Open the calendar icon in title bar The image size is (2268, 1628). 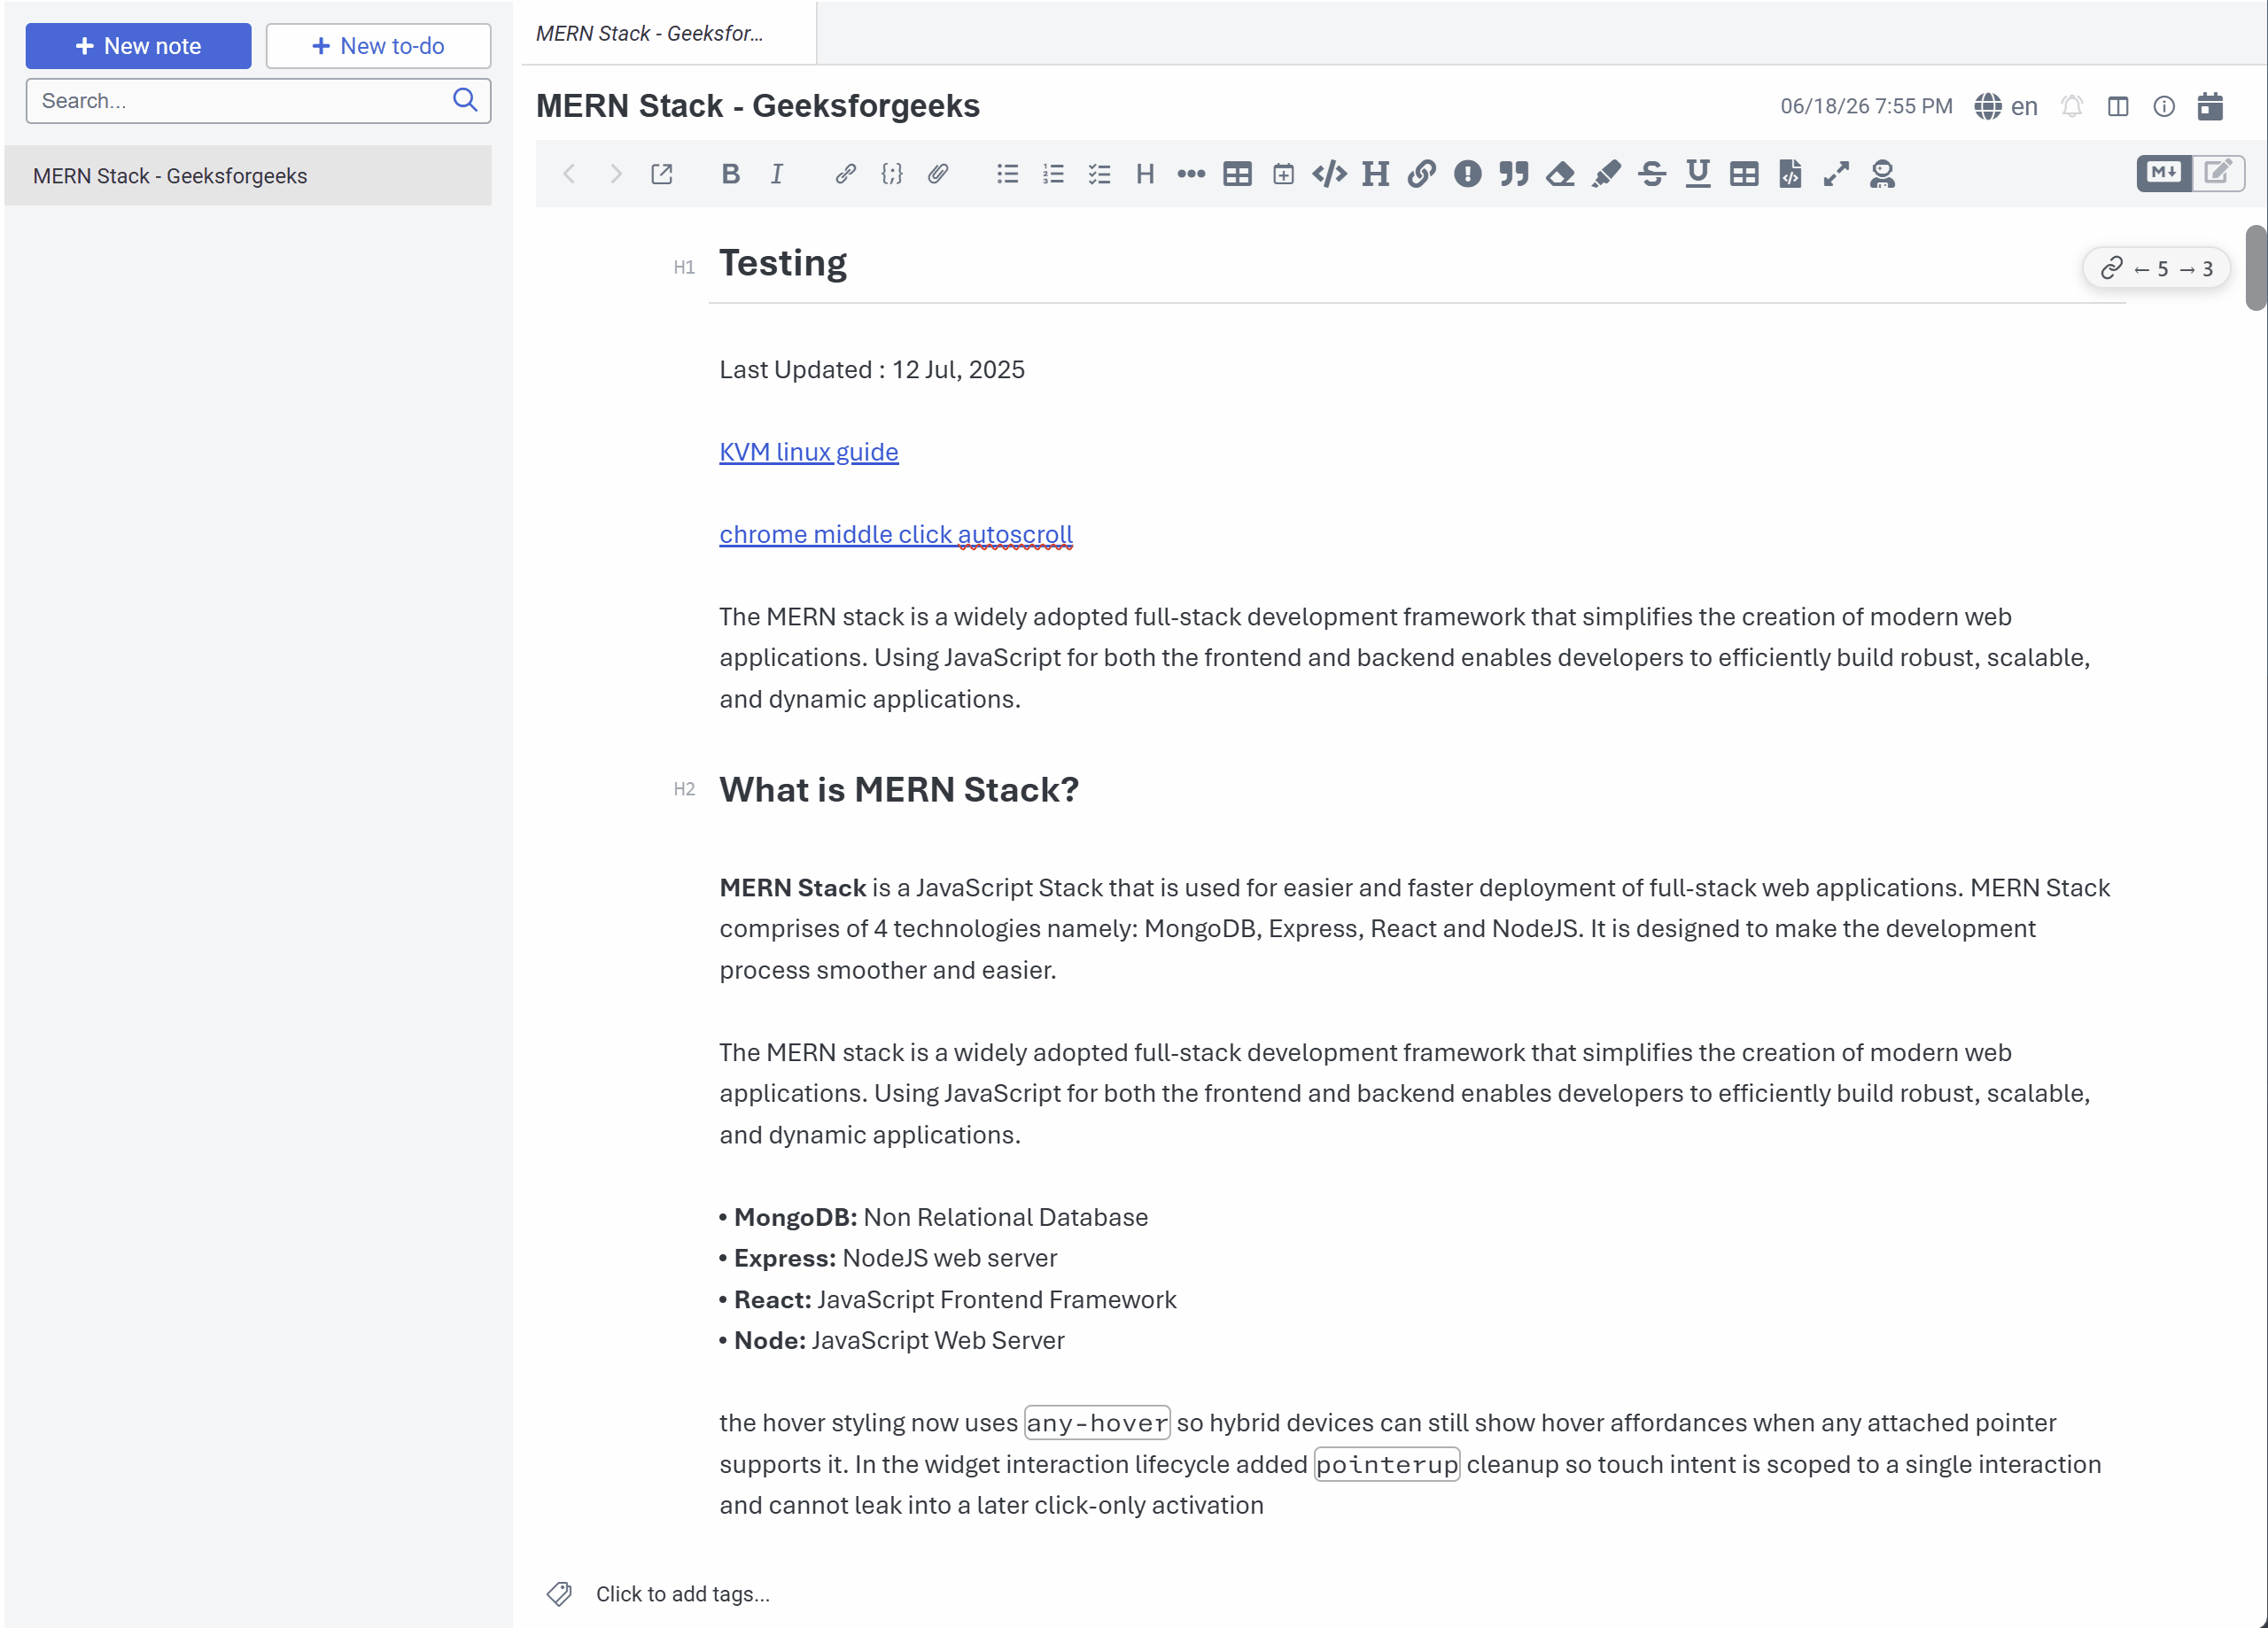click(2210, 106)
